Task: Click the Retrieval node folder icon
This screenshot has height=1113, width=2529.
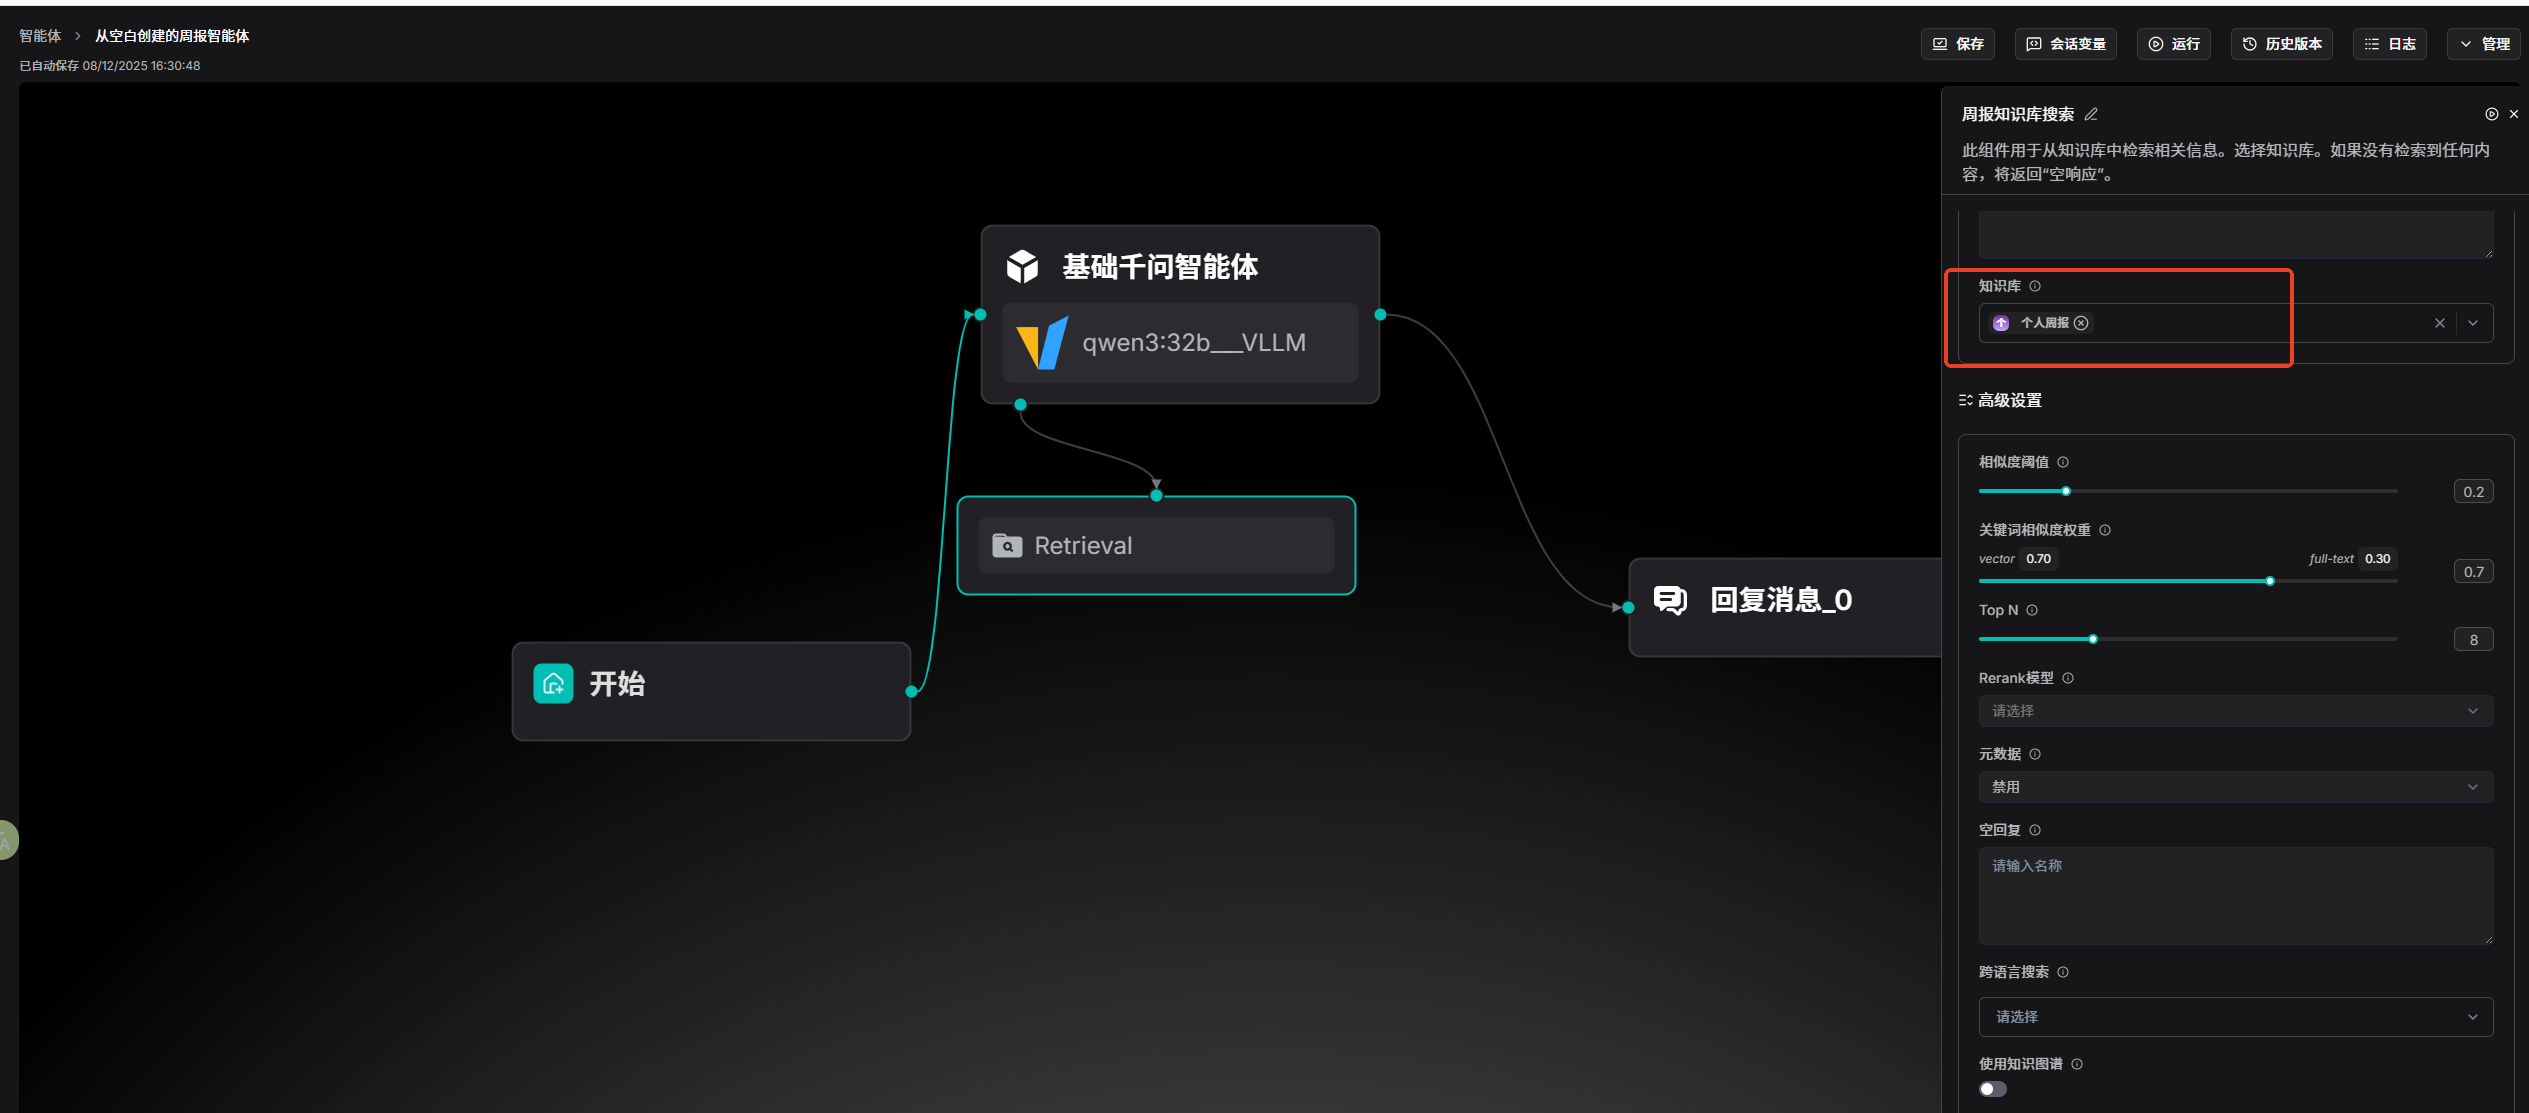Action: (x=1007, y=546)
